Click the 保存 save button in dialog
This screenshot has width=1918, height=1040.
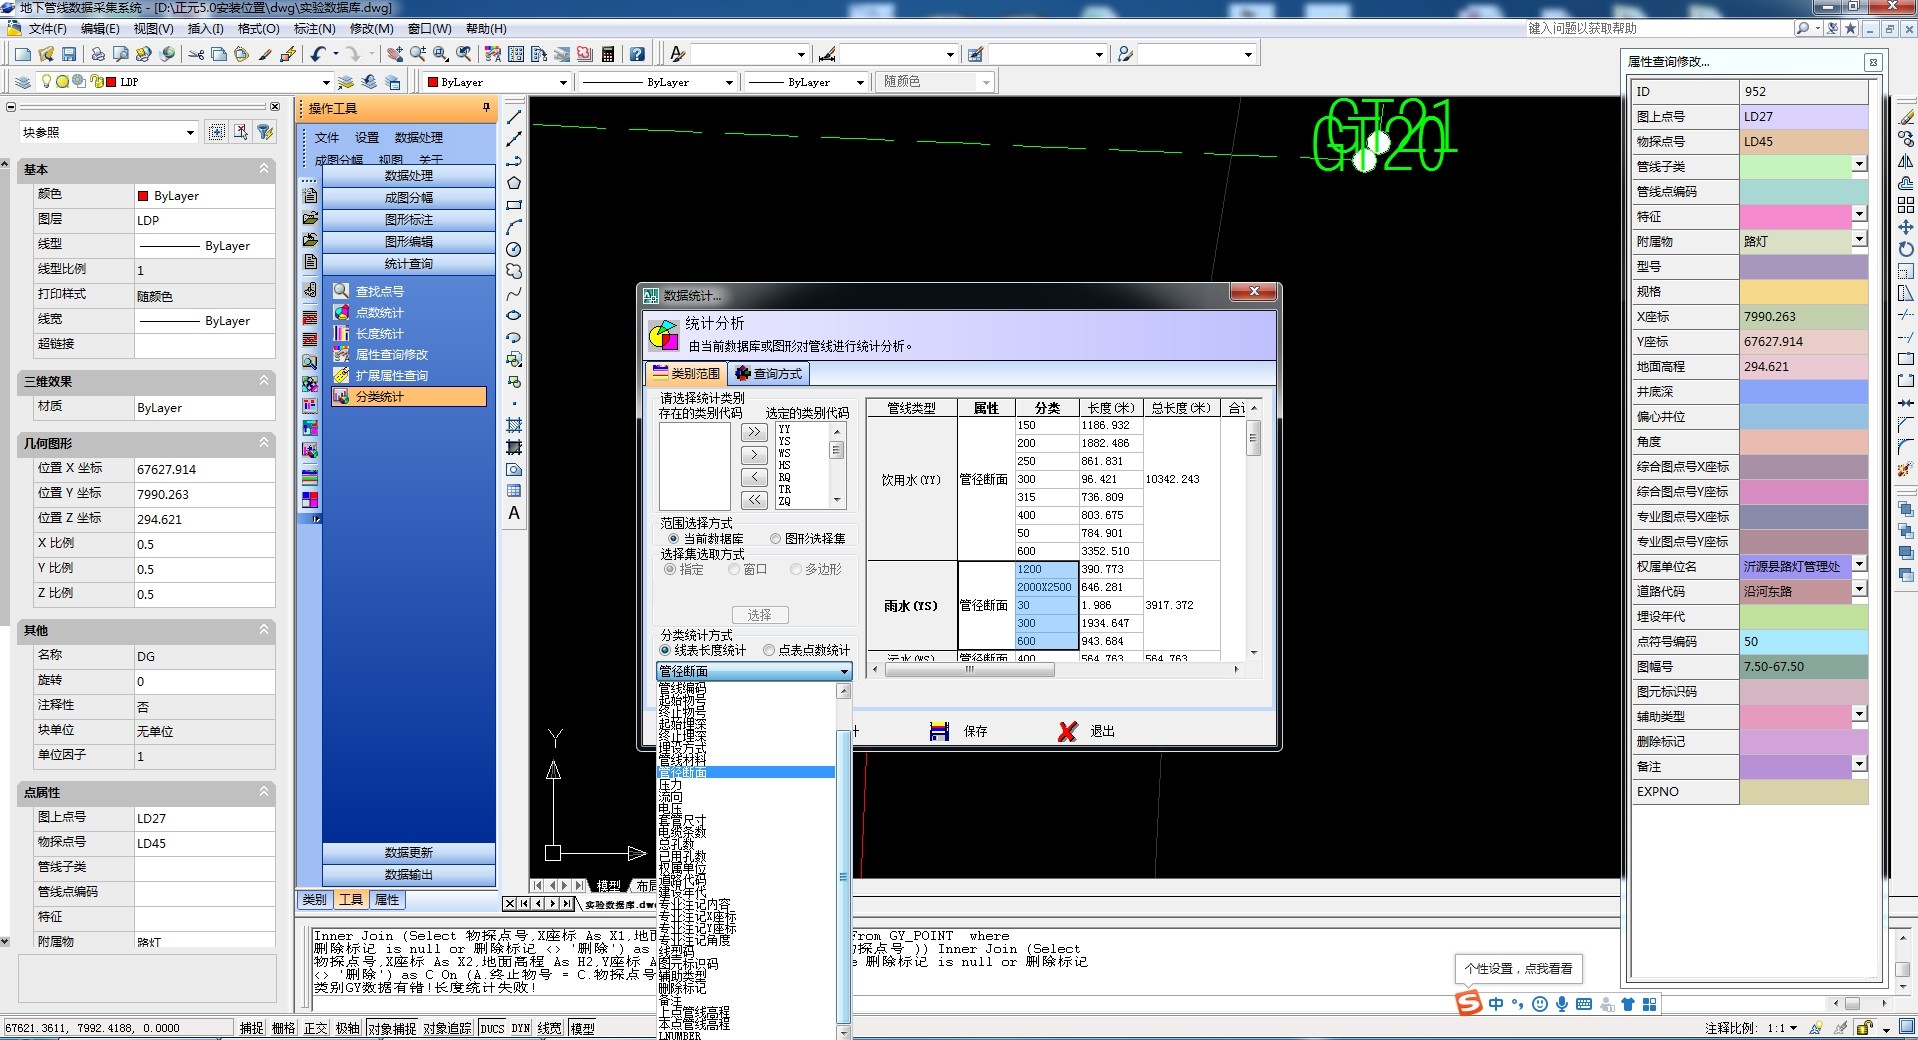pos(959,732)
